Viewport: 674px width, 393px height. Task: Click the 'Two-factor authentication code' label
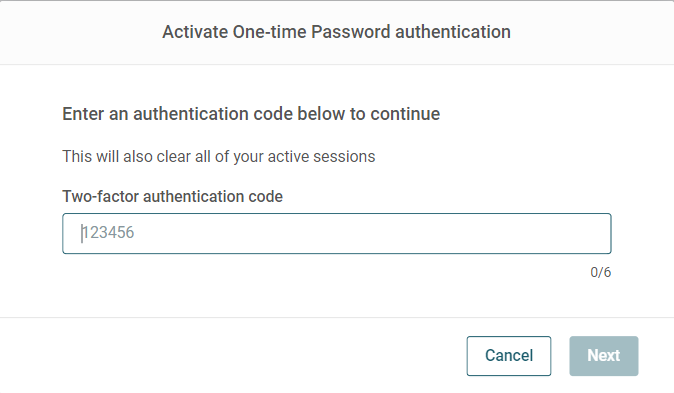[x=172, y=196]
